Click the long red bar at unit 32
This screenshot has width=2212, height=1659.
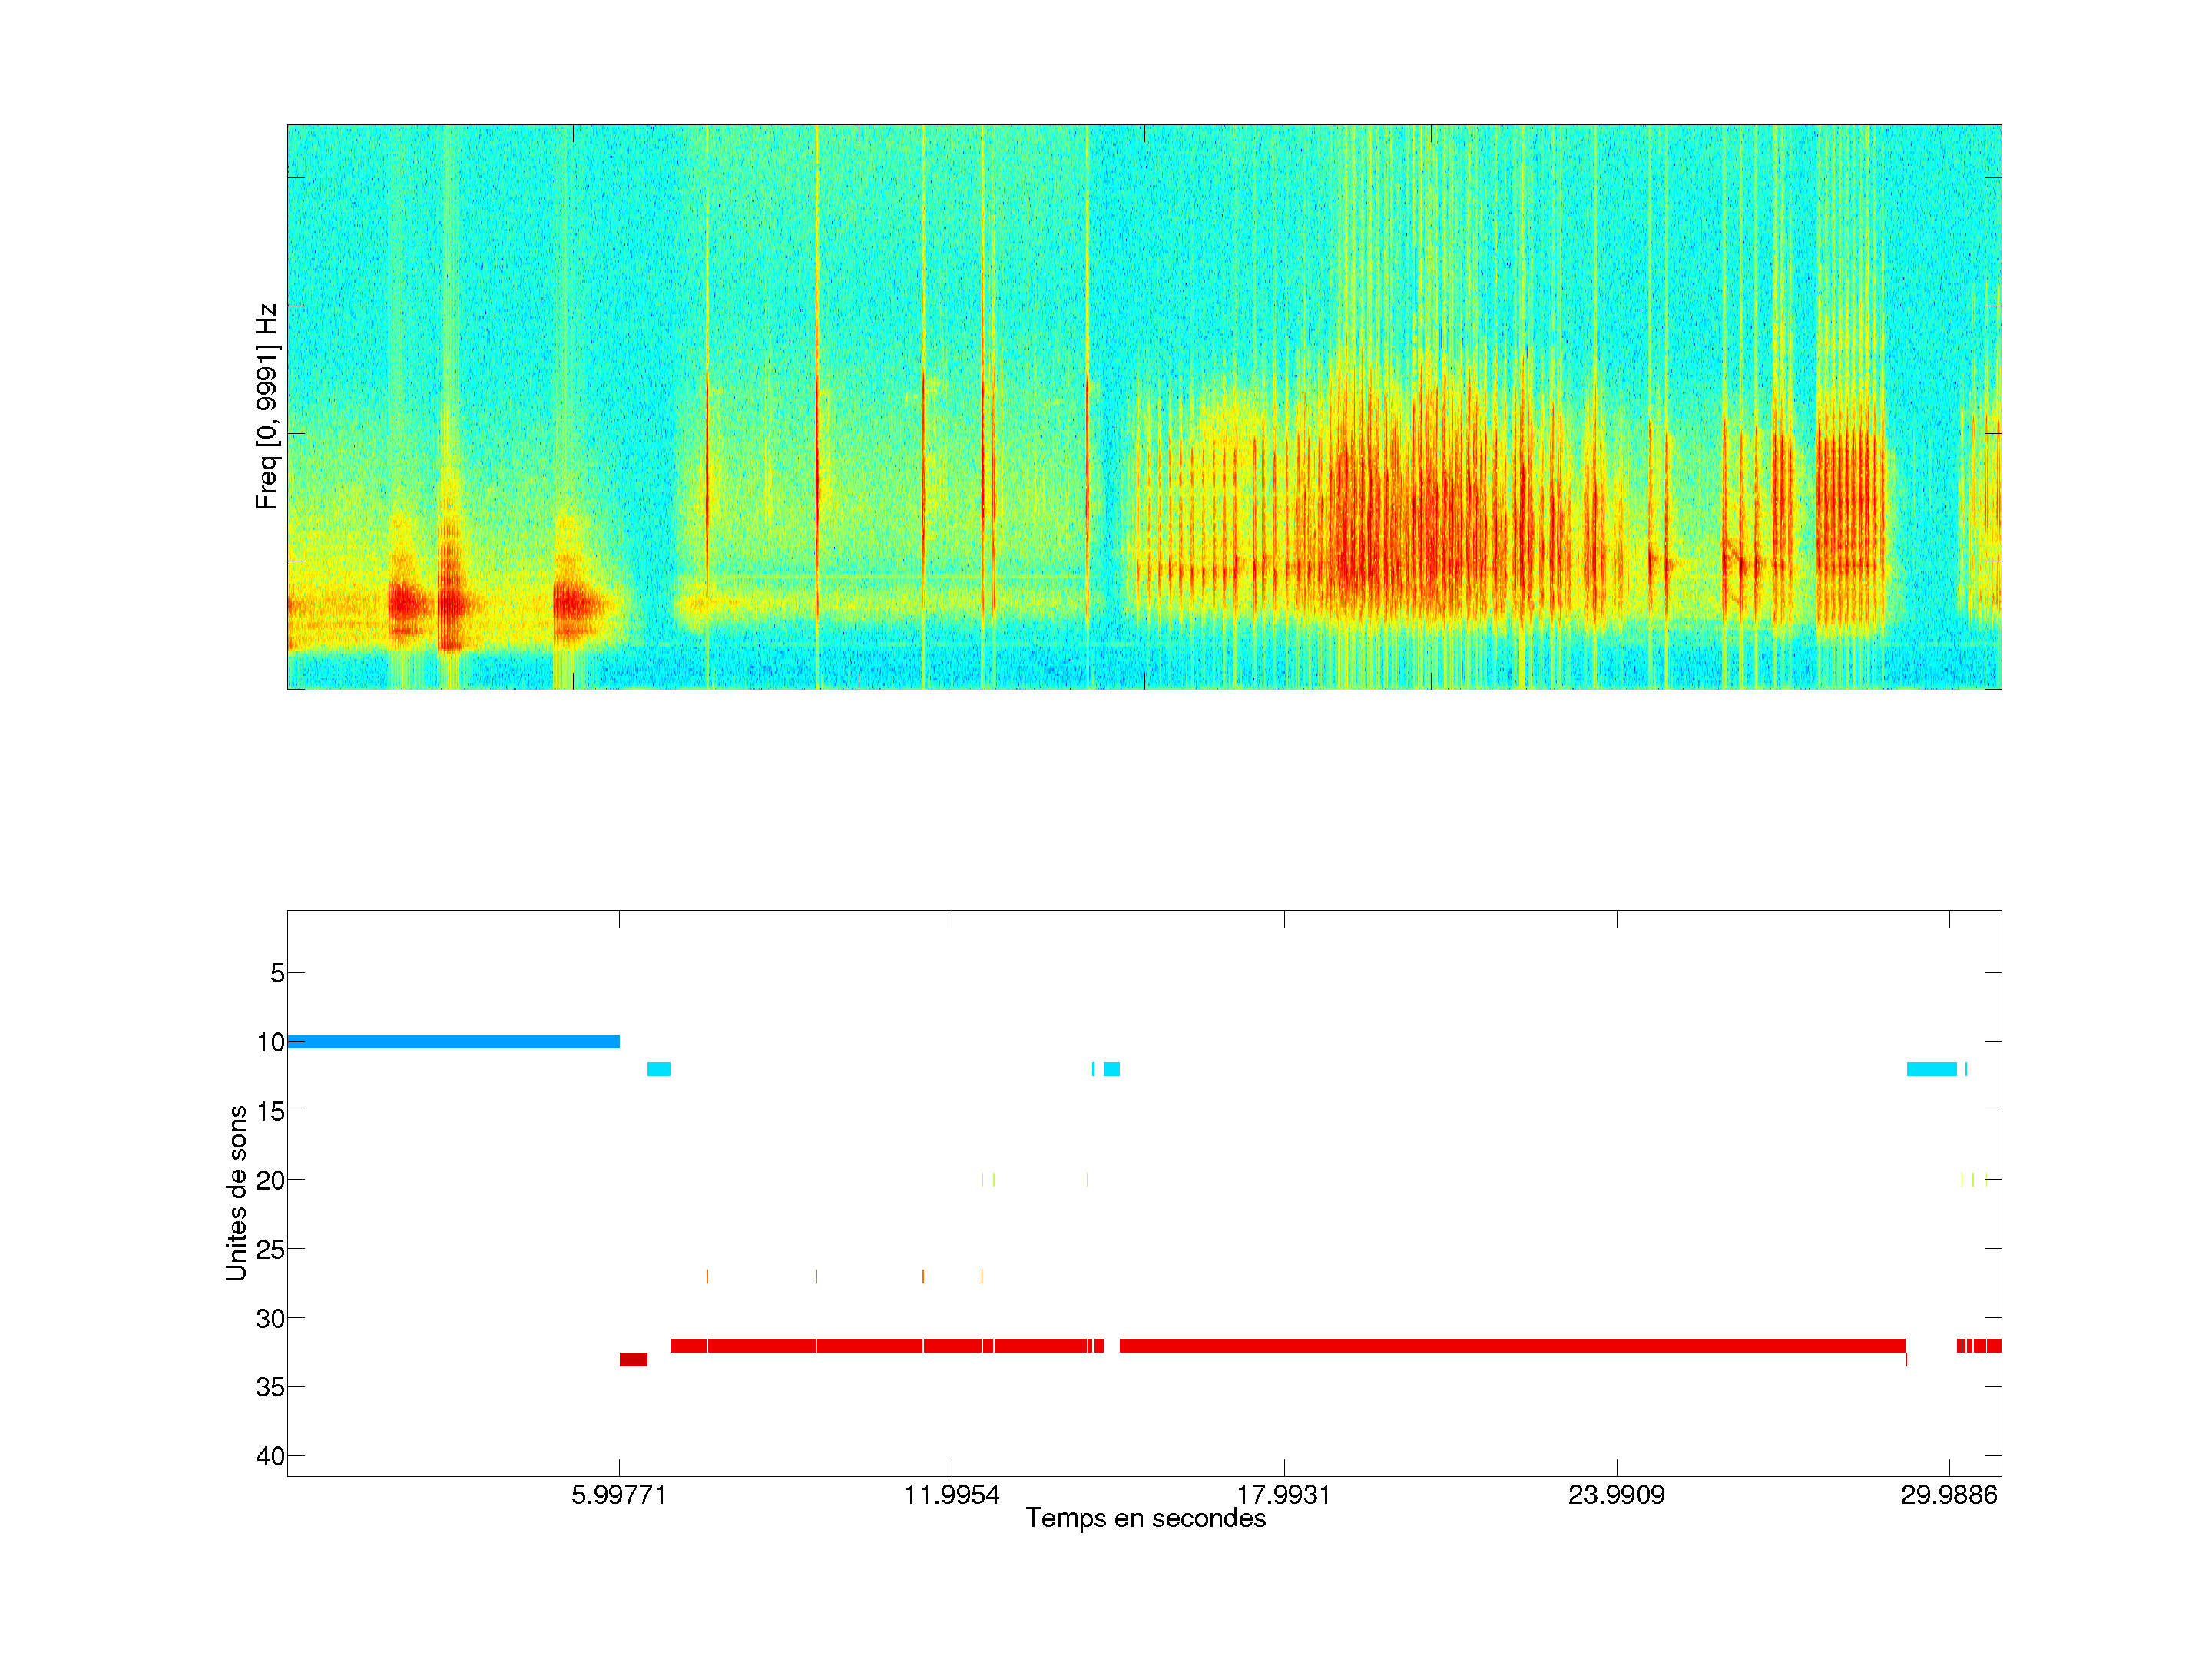pyautogui.click(x=1500, y=1345)
